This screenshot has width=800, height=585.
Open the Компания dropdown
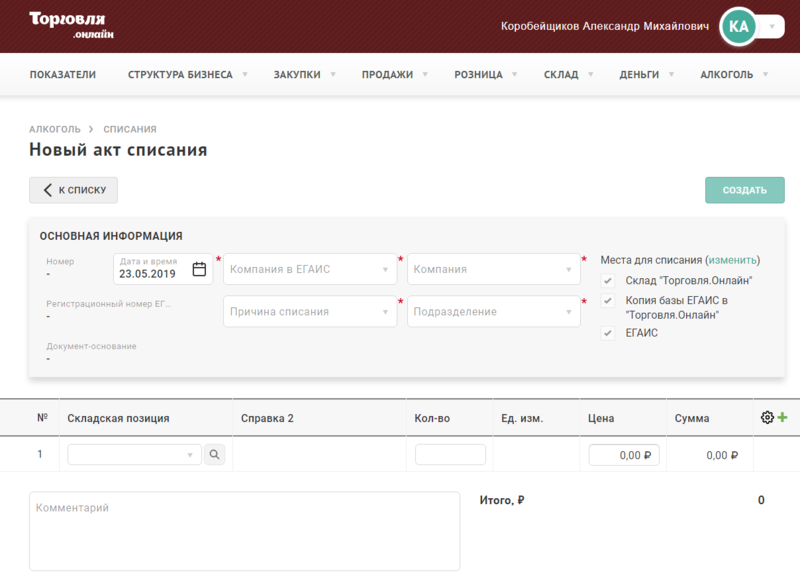coord(493,269)
